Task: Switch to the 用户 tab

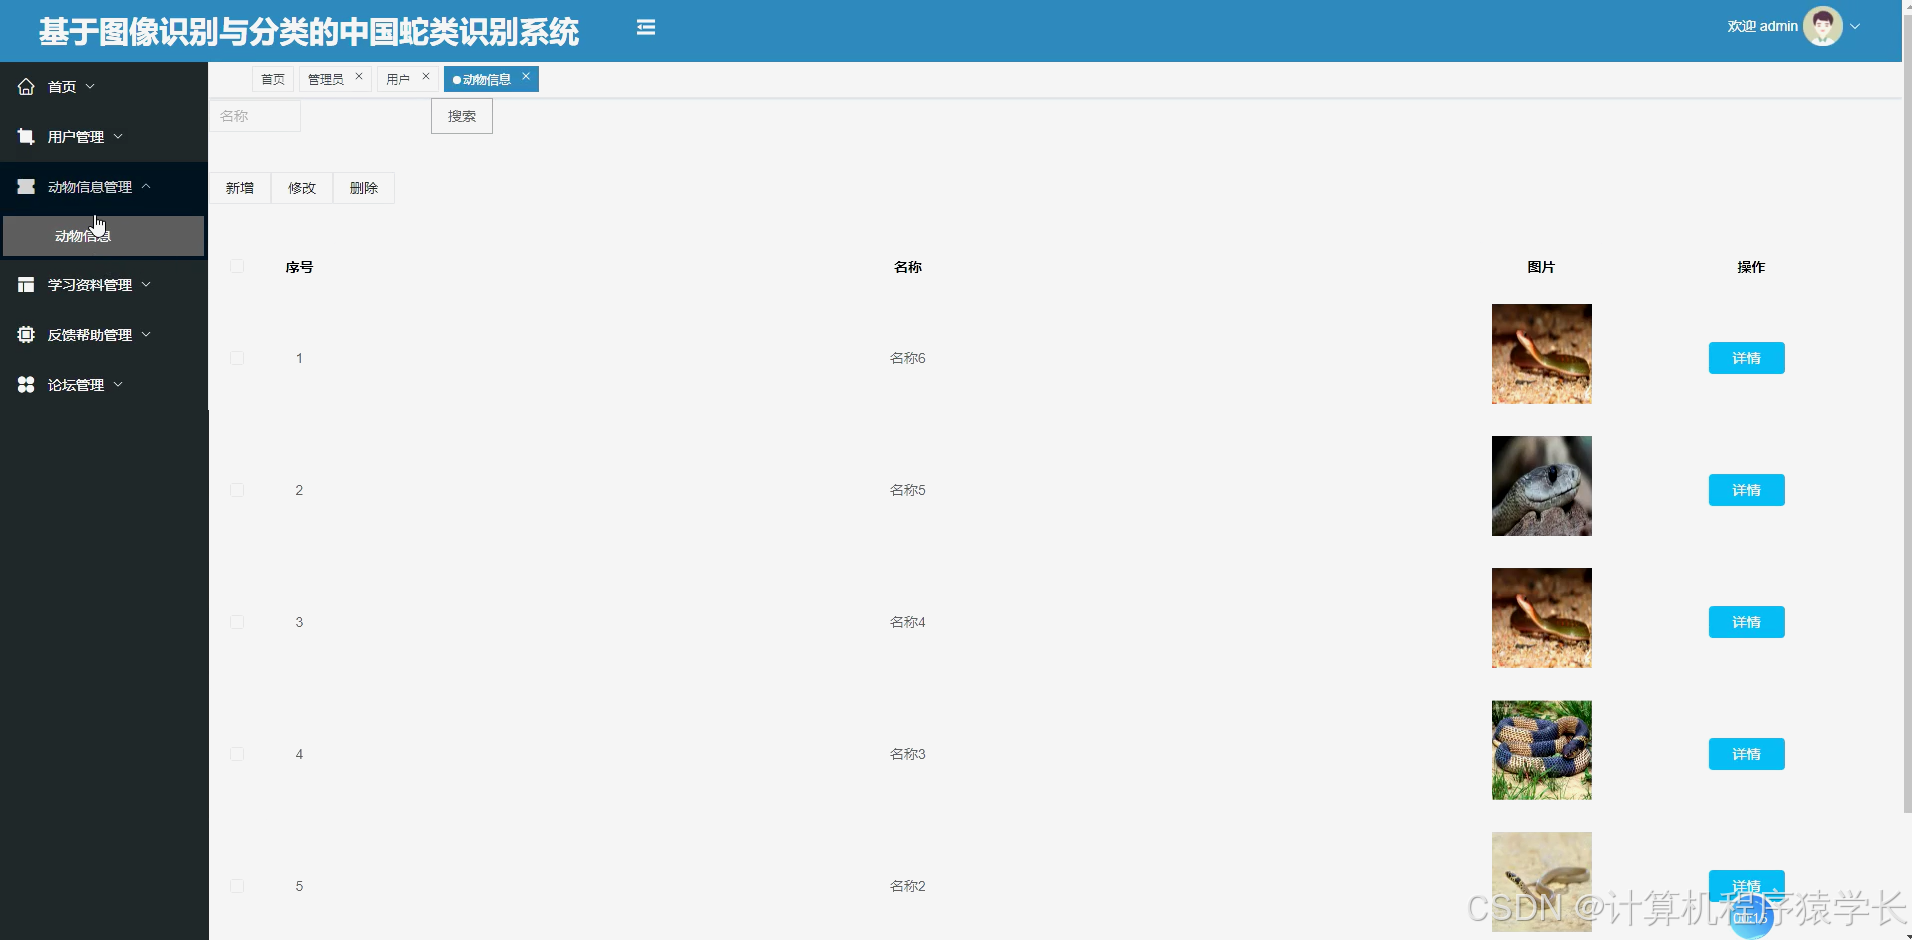Action: coord(399,78)
